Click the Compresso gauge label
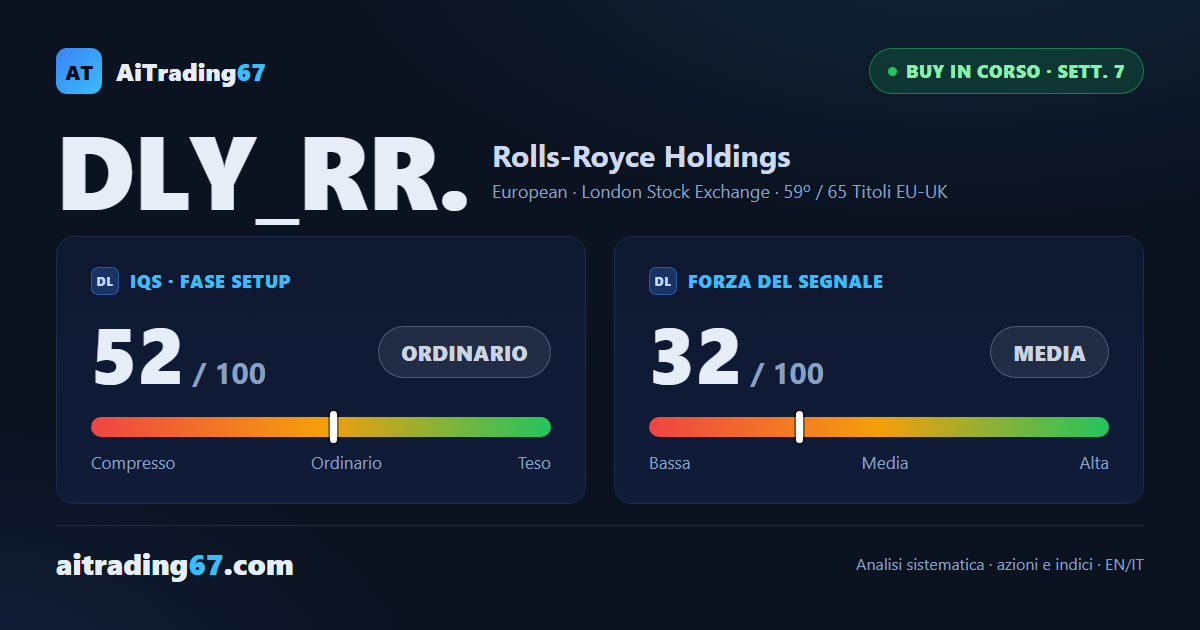This screenshot has width=1200, height=630. [x=133, y=463]
